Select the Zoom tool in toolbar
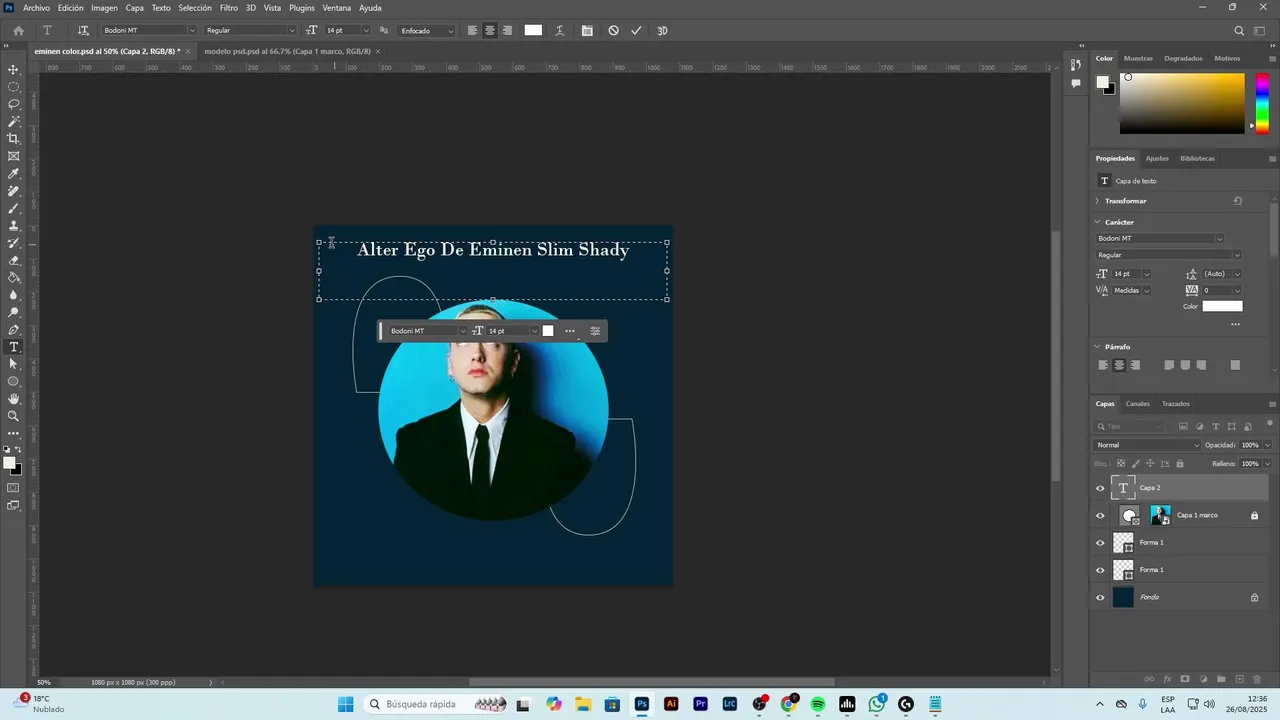This screenshot has height=720, width=1280. pos(14,416)
